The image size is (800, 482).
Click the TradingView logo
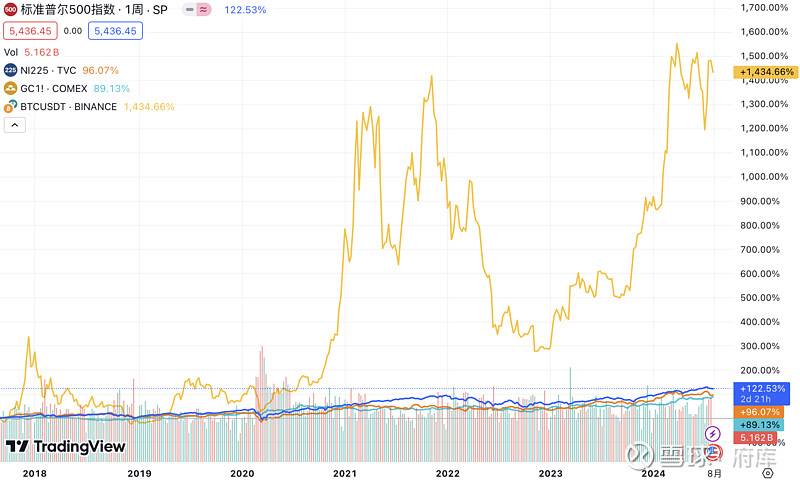point(65,447)
